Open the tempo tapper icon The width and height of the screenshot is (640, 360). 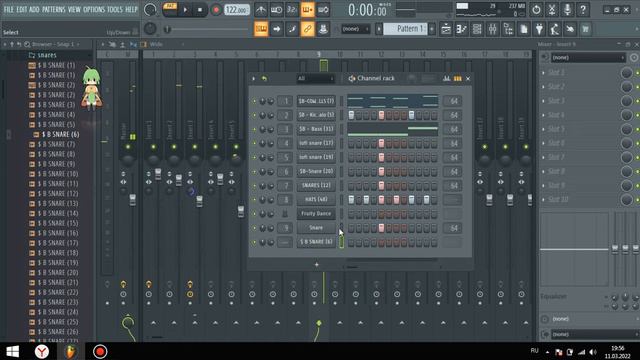(x=555, y=29)
